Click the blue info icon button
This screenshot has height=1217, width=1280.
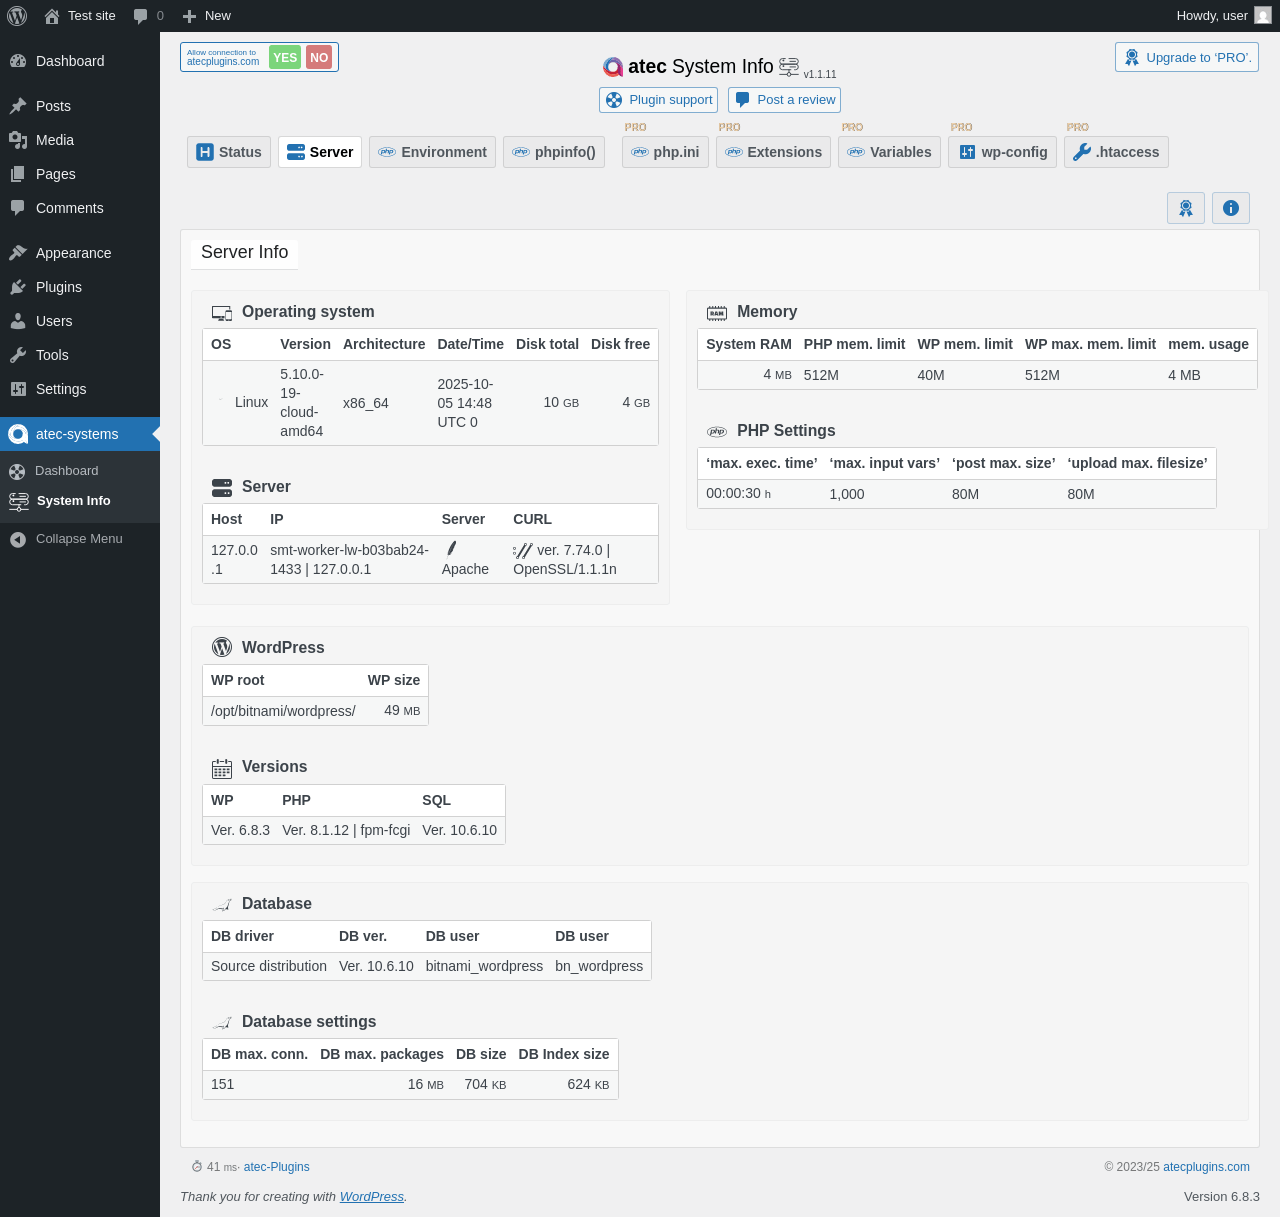[1230, 208]
